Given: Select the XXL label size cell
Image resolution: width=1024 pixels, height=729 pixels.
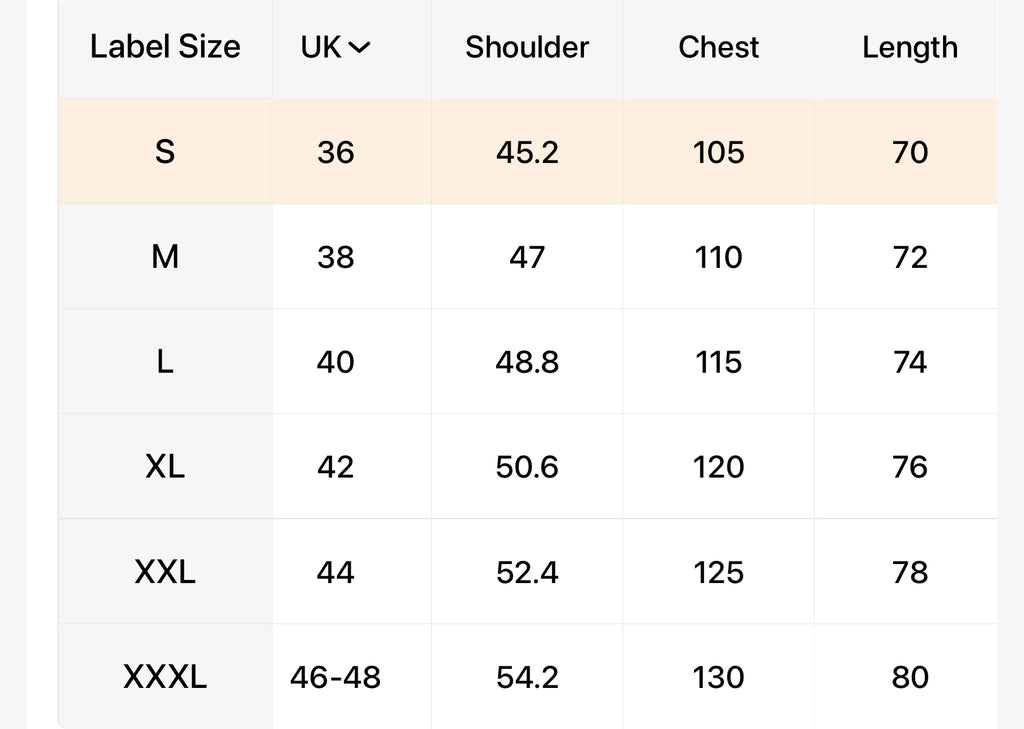Looking at the screenshot, I should pos(165,572).
